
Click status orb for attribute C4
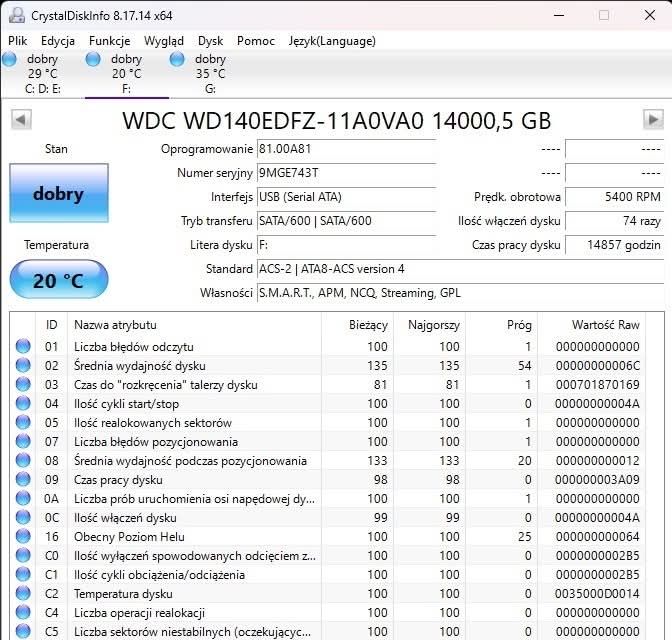pos(23,612)
